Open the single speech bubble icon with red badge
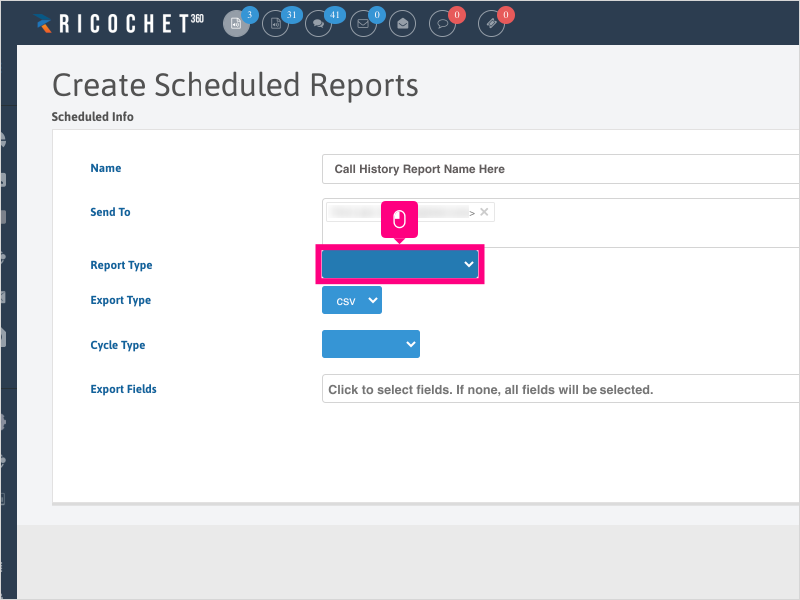 [442, 23]
